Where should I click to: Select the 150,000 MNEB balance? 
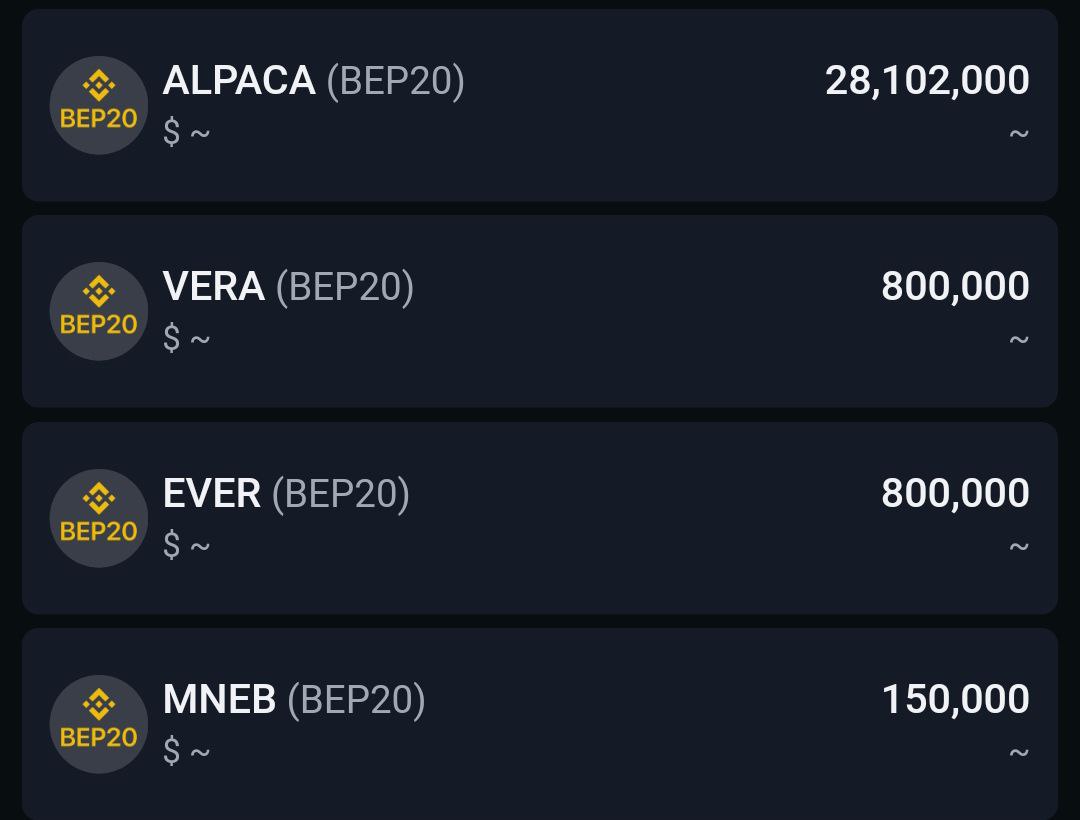pyautogui.click(x=955, y=700)
